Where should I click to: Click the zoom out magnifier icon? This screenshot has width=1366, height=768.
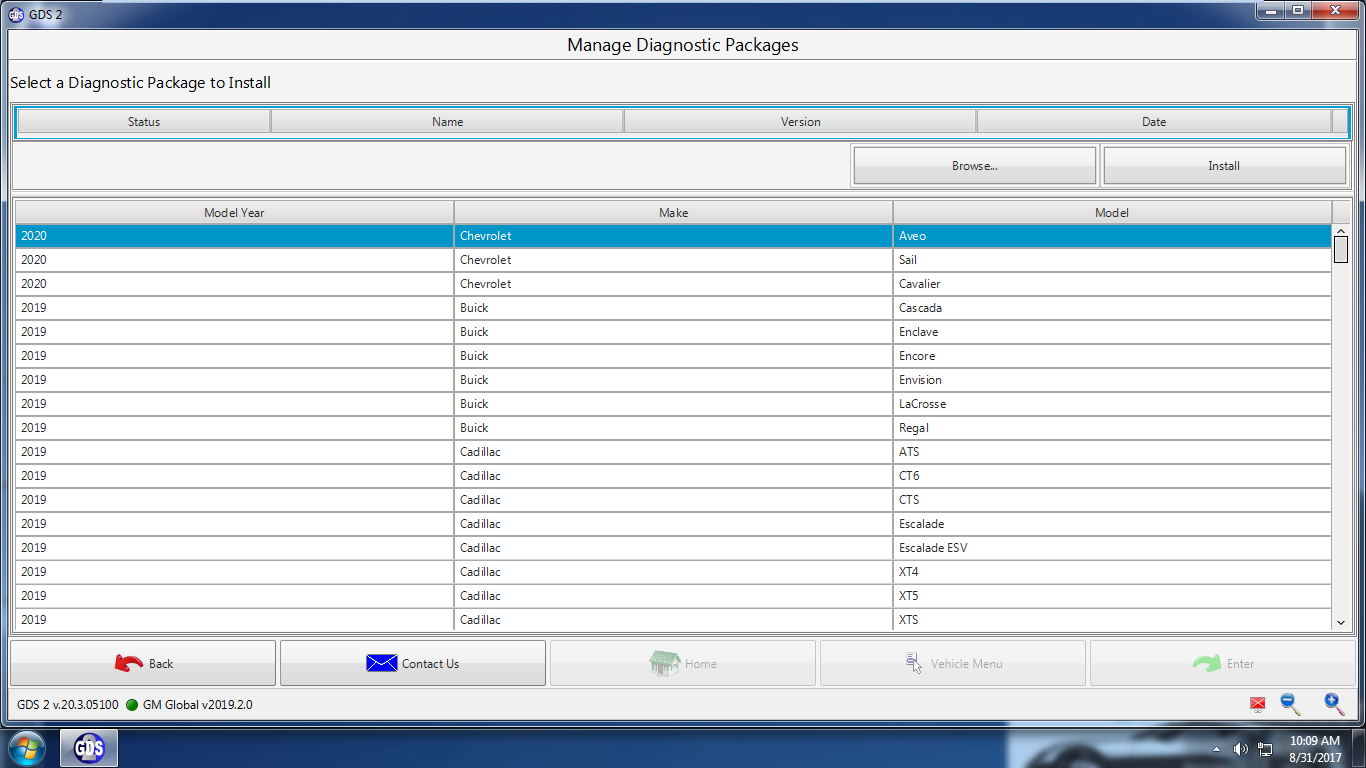coord(1291,704)
